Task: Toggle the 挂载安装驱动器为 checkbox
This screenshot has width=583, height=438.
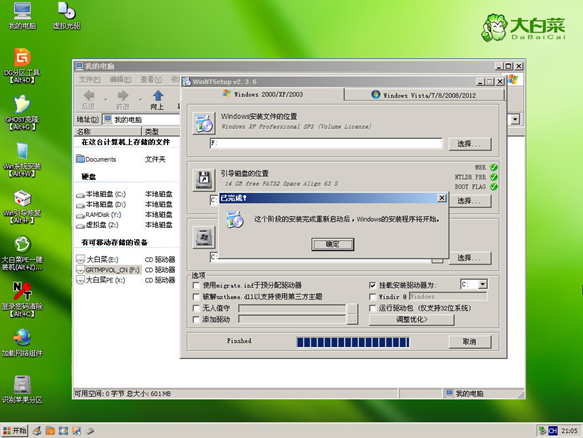Action: (373, 285)
